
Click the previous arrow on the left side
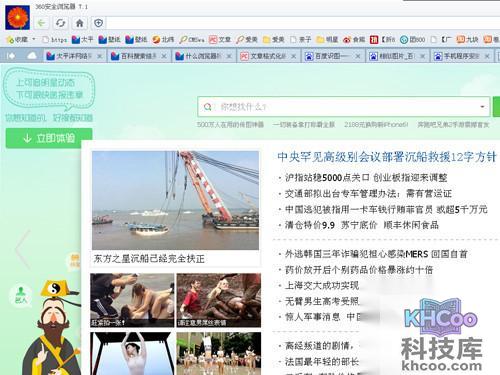tap(23, 249)
